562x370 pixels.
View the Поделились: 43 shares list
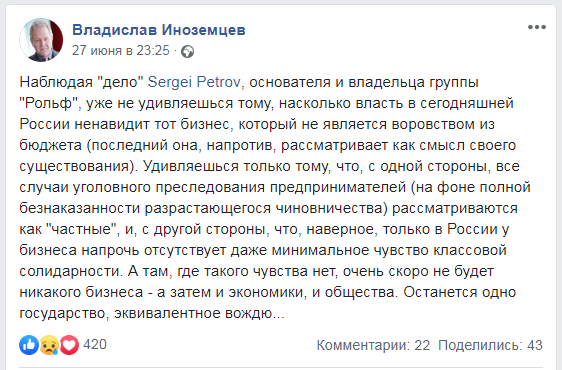pos(490,345)
